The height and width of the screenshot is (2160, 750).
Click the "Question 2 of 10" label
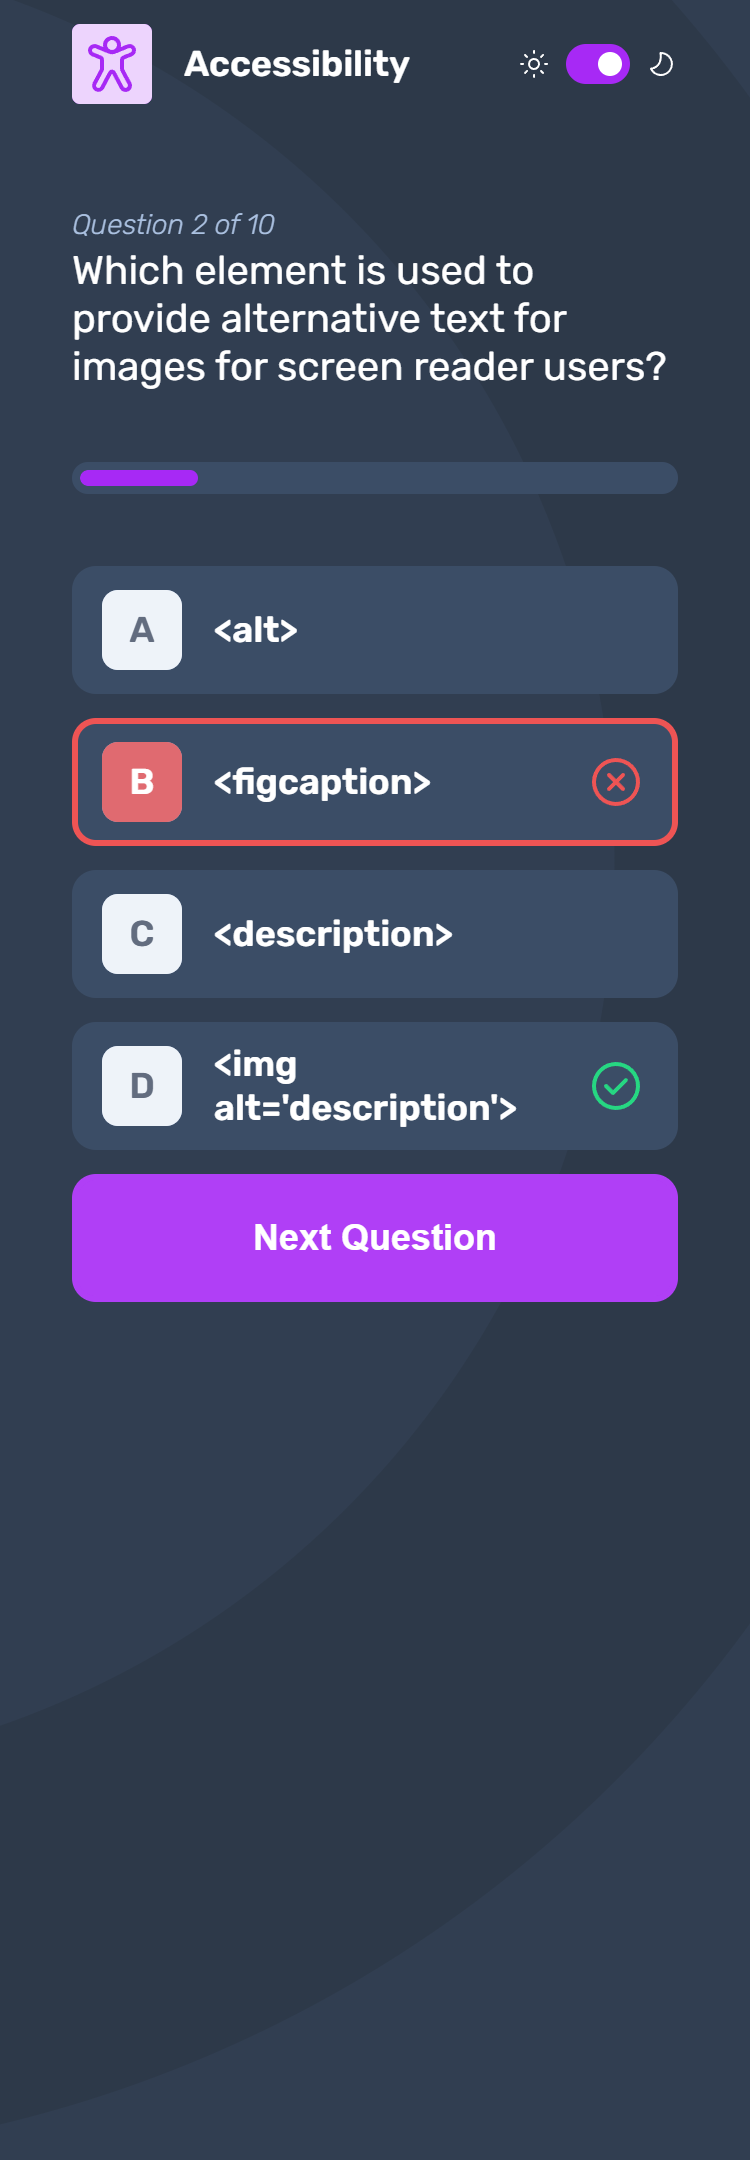[x=173, y=225]
